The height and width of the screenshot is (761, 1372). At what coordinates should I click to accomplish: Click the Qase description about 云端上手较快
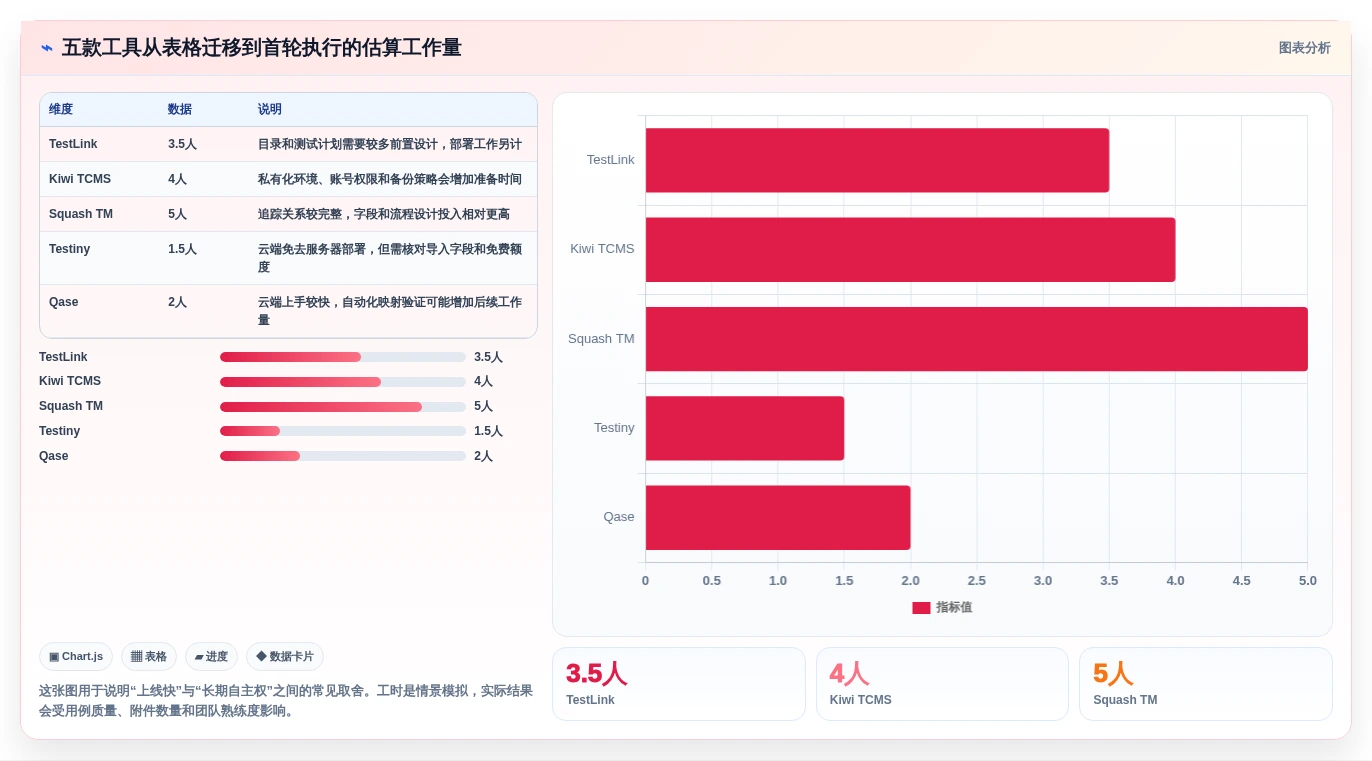pyautogui.click(x=390, y=311)
